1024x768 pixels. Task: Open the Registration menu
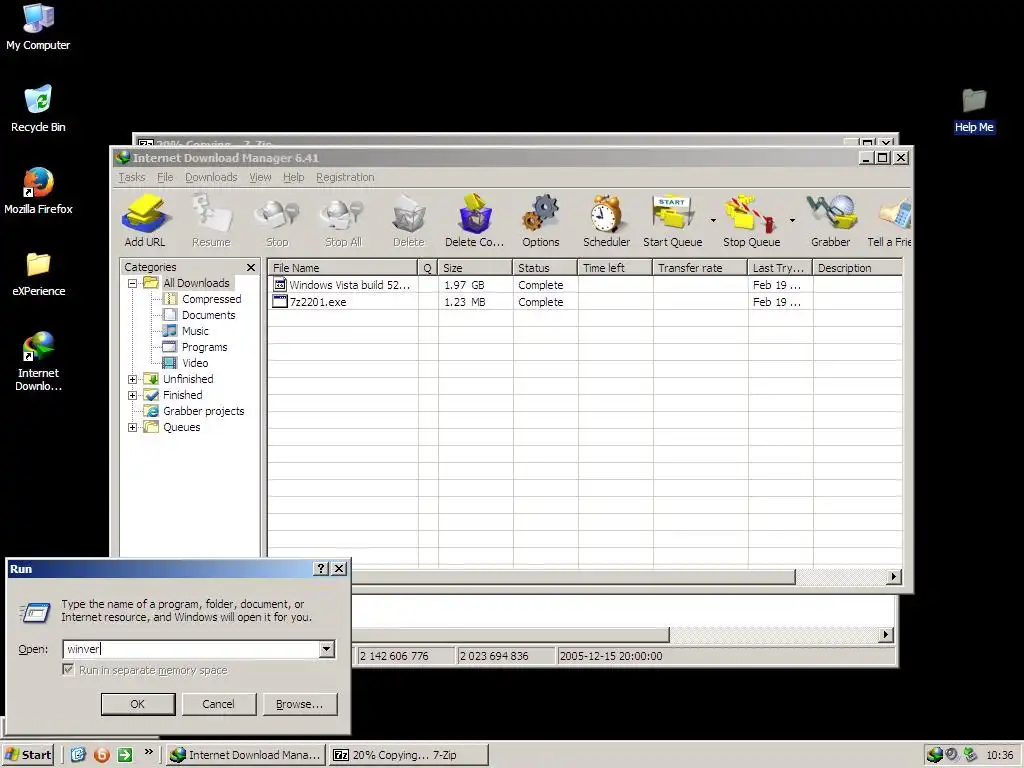[x=345, y=177]
